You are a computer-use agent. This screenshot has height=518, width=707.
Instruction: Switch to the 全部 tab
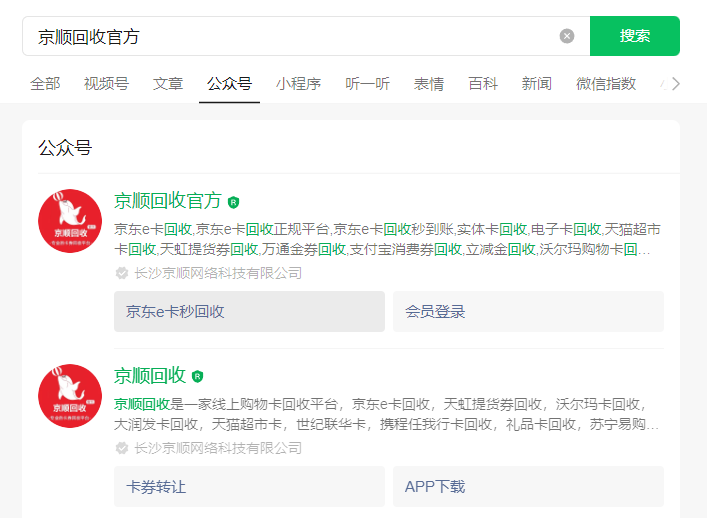coord(45,84)
